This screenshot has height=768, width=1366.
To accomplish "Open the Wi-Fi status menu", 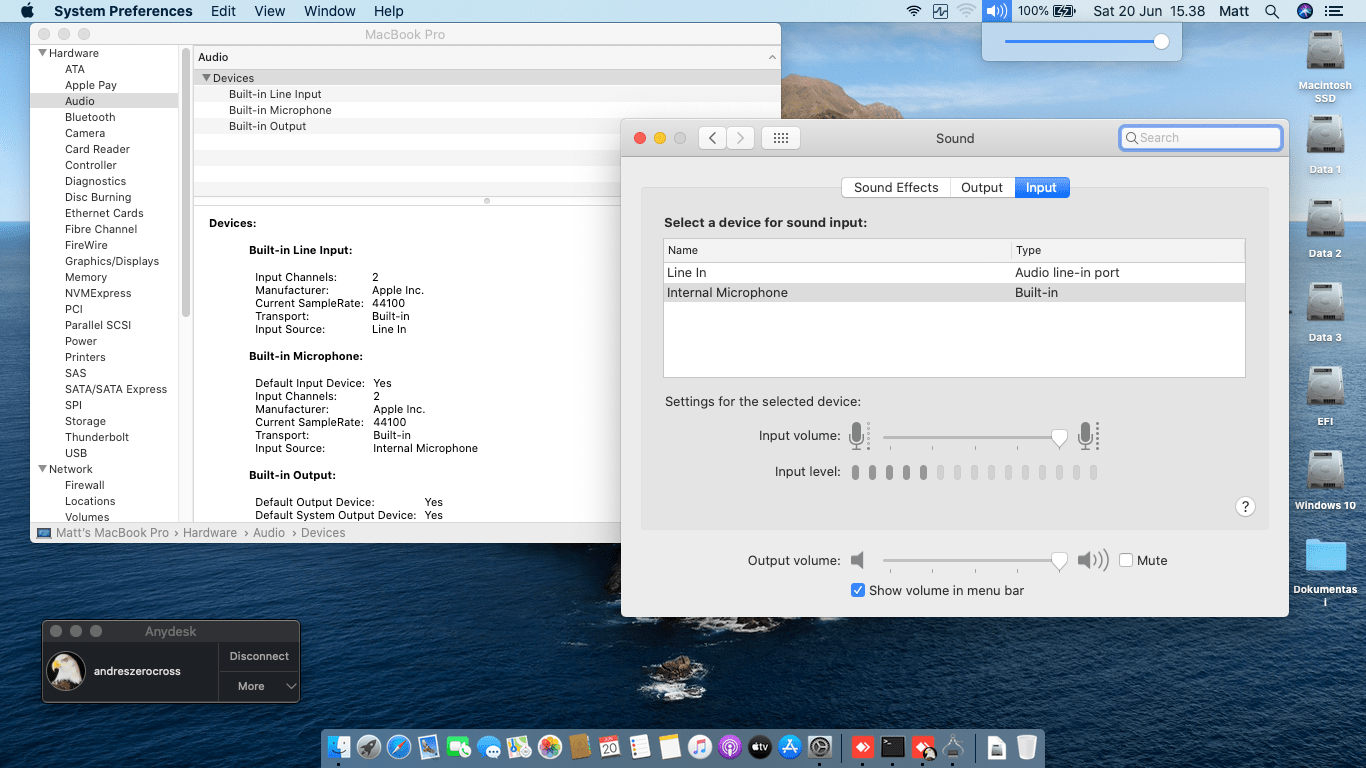I will click(913, 11).
